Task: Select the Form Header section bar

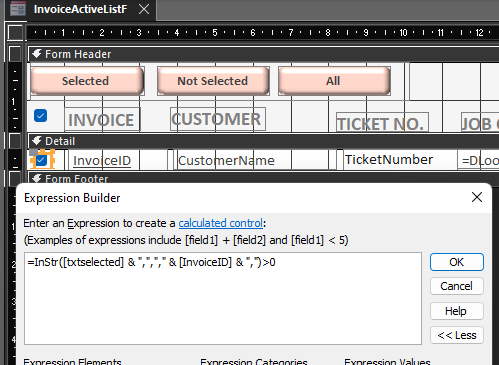Action: 263,54
